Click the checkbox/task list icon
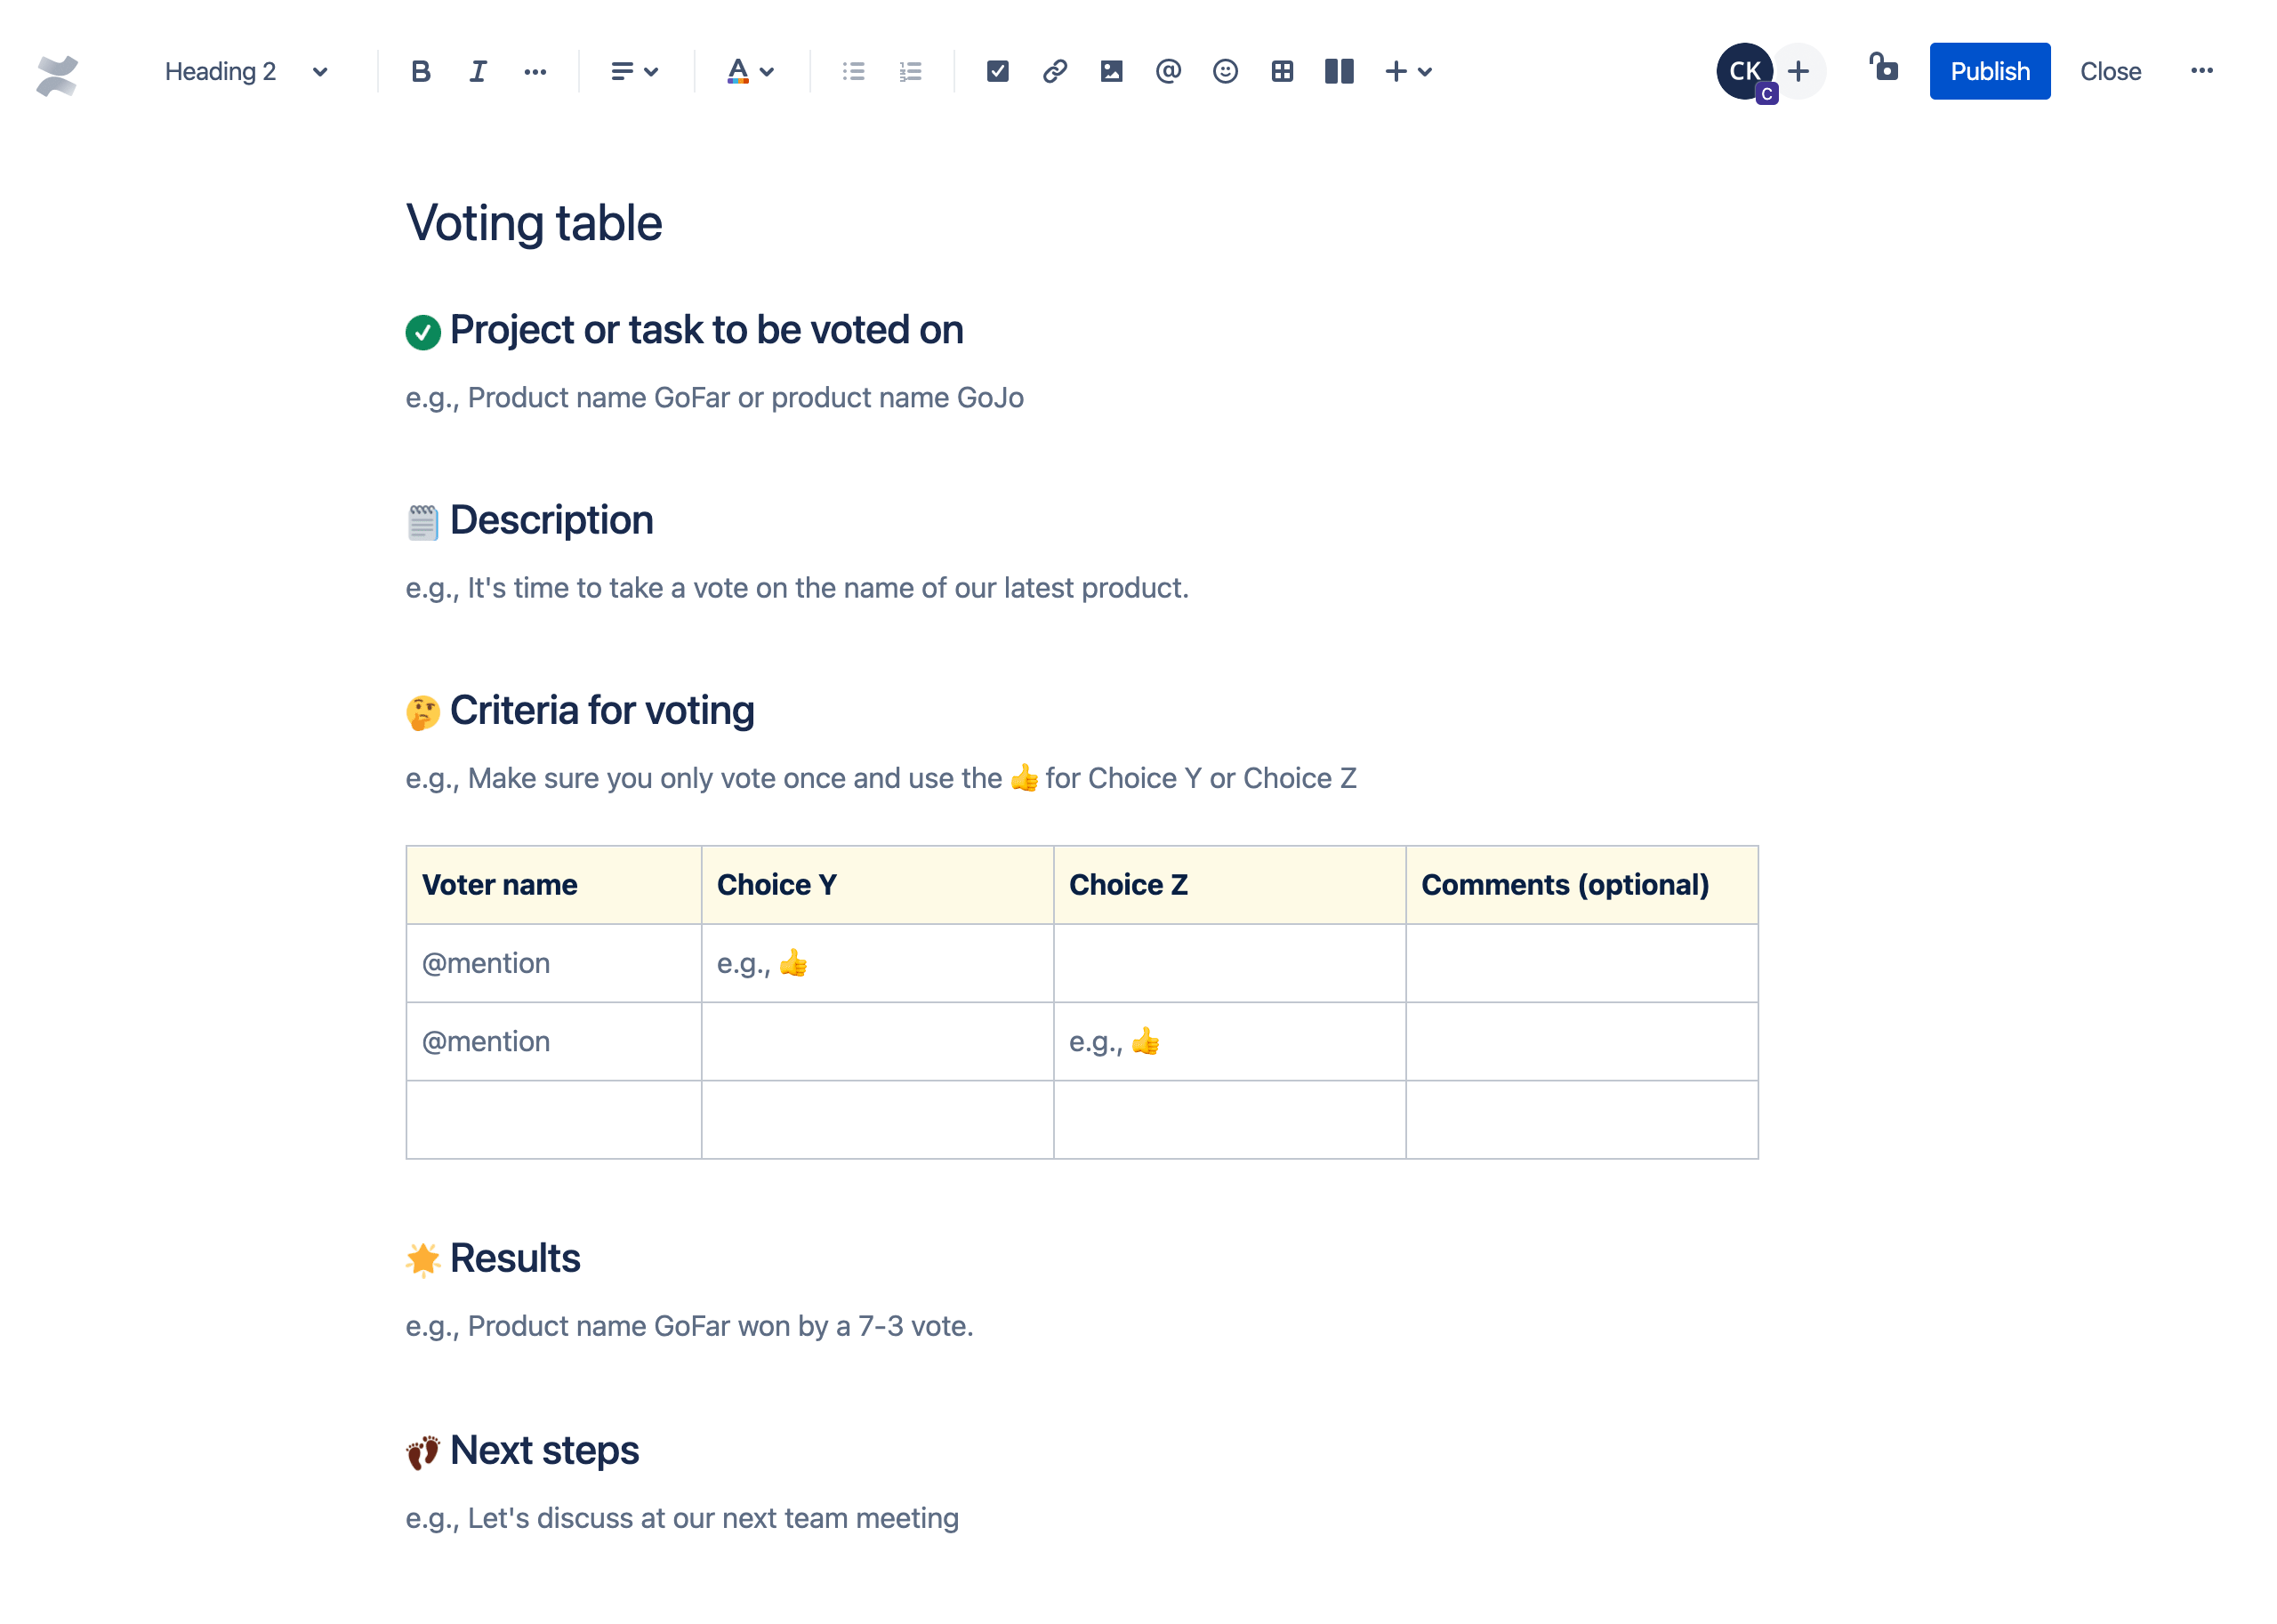 [x=994, y=70]
